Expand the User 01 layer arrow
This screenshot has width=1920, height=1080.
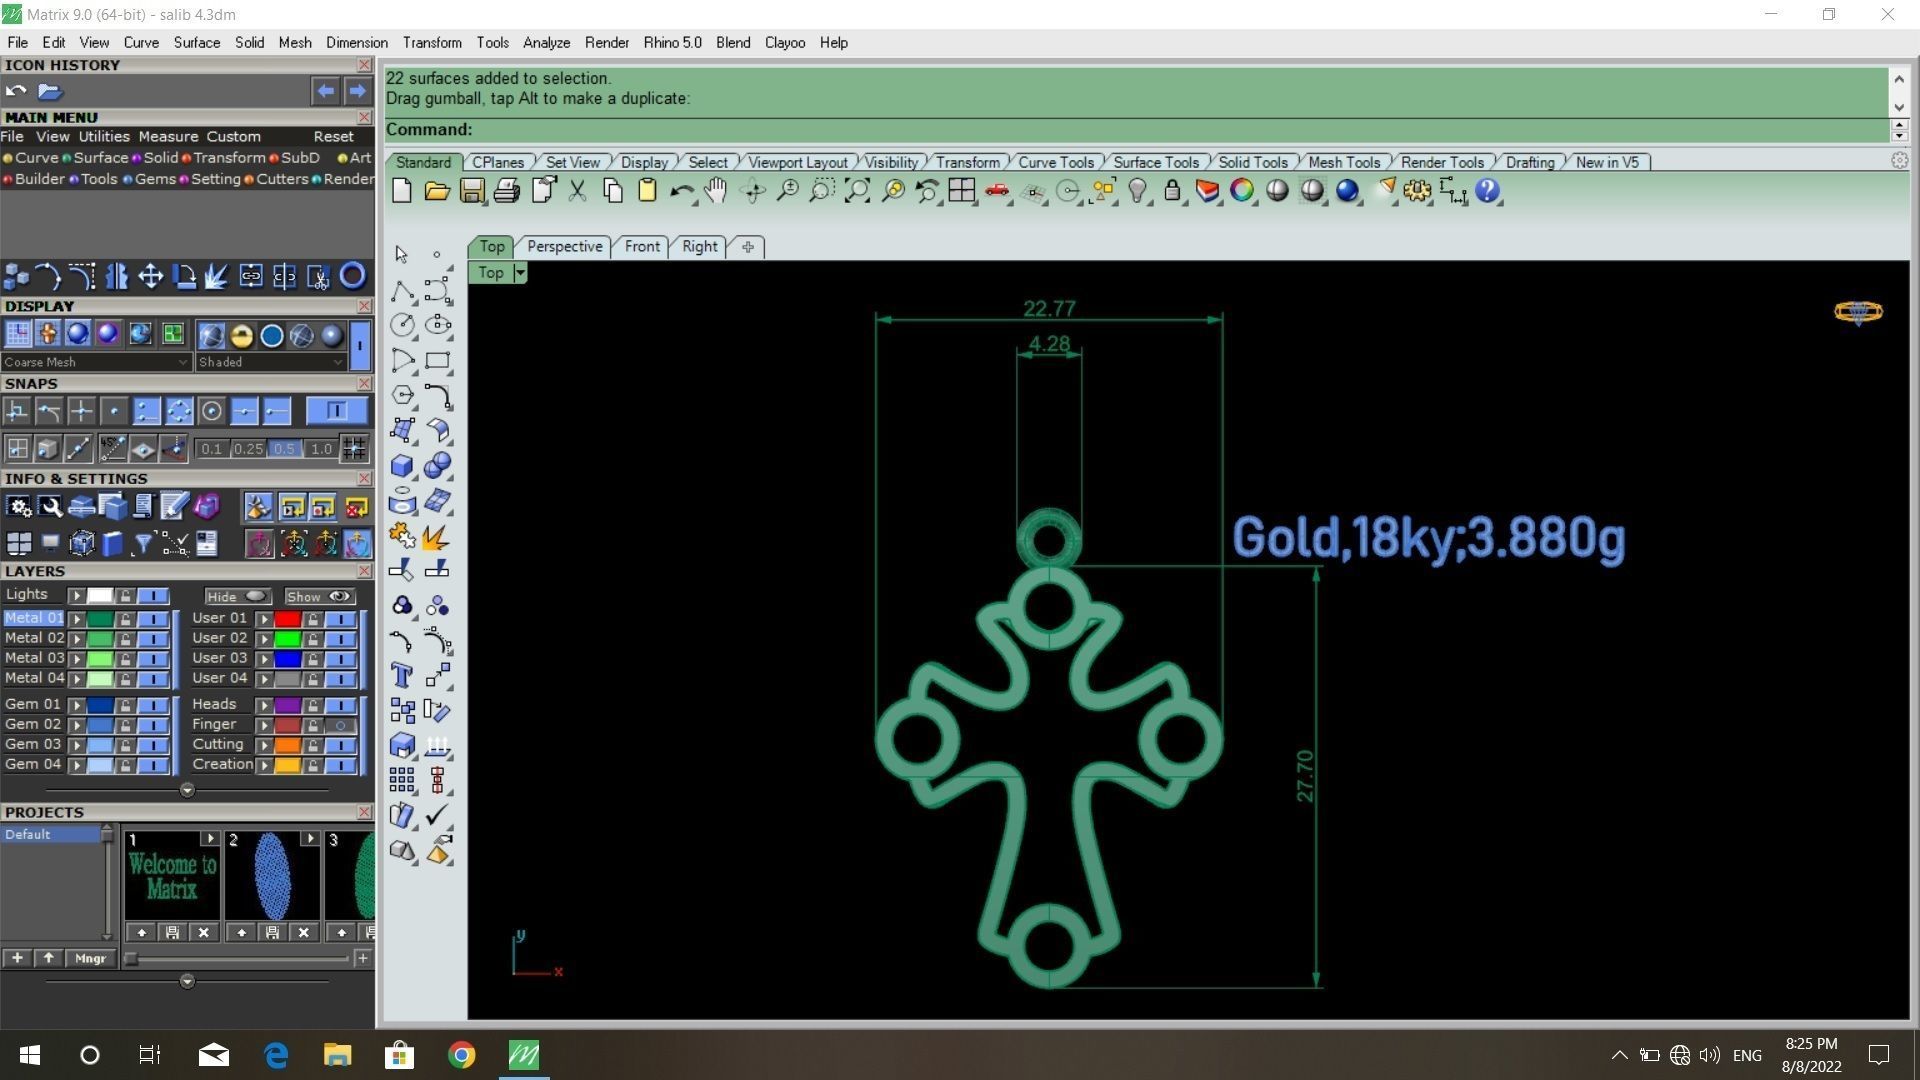265,619
